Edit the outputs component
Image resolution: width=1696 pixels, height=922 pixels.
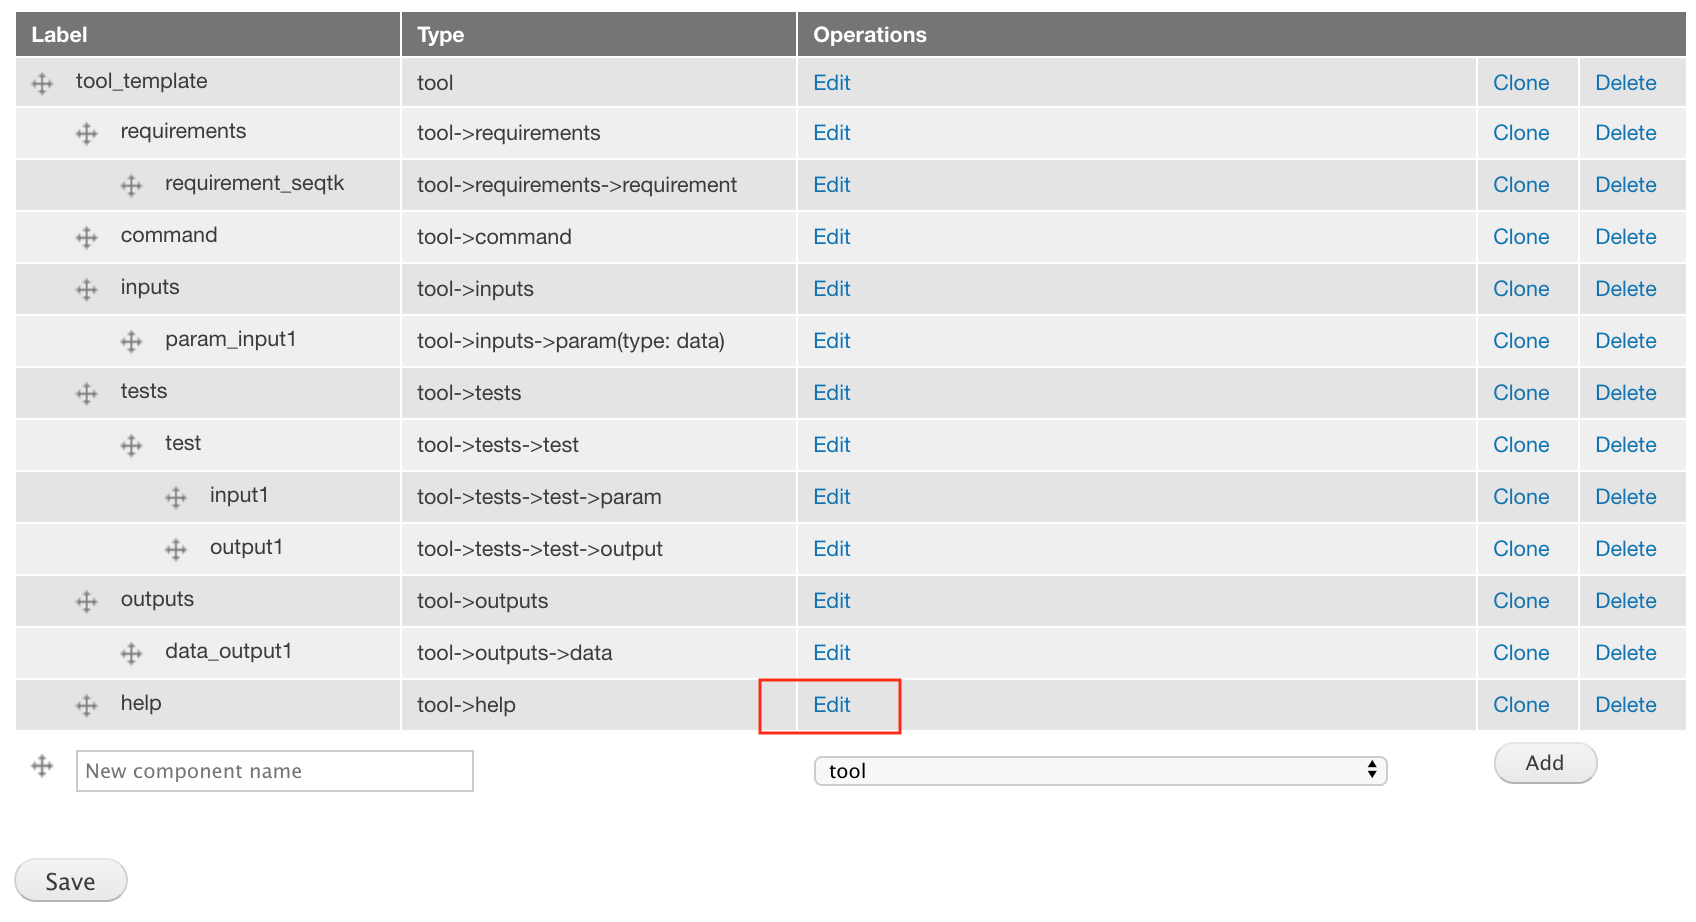pos(832,601)
